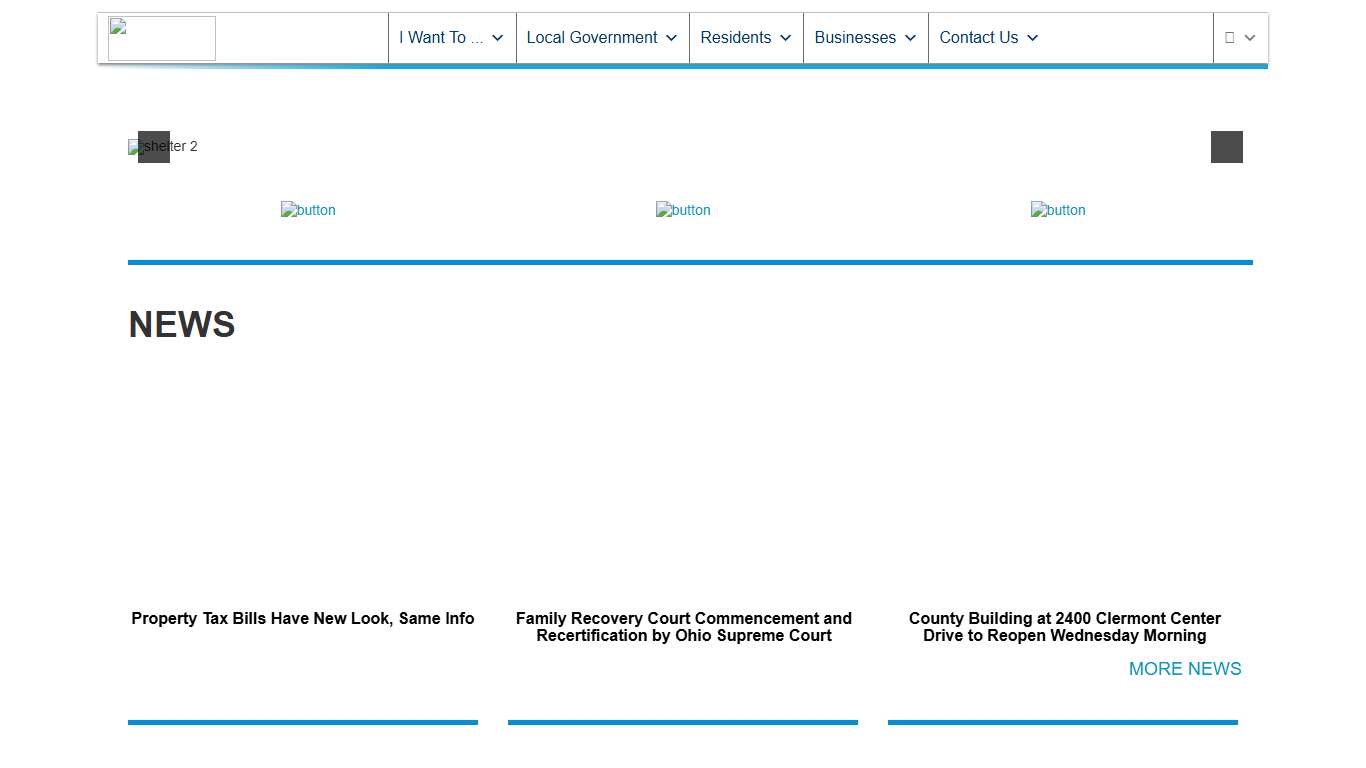Click the NEWS section heading

point(182,325)
